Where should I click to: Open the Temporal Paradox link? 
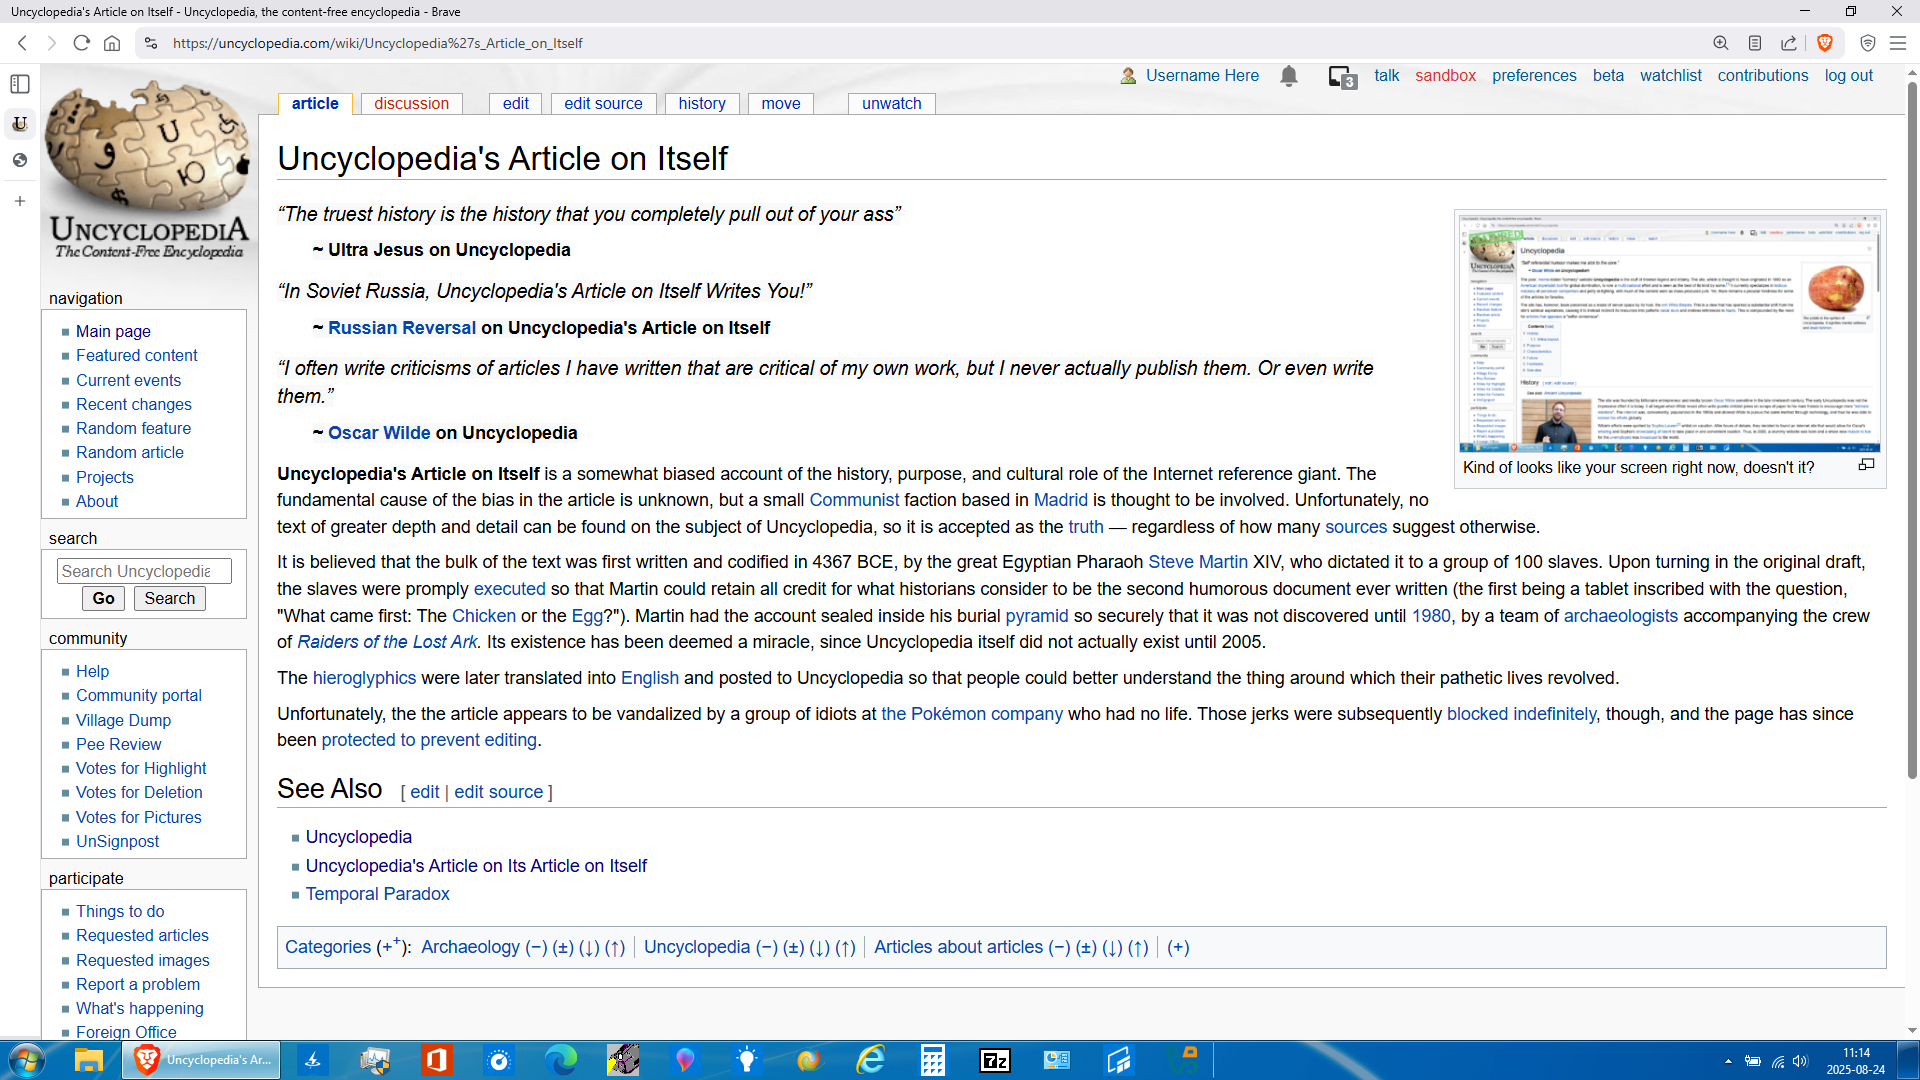point(377,894)
